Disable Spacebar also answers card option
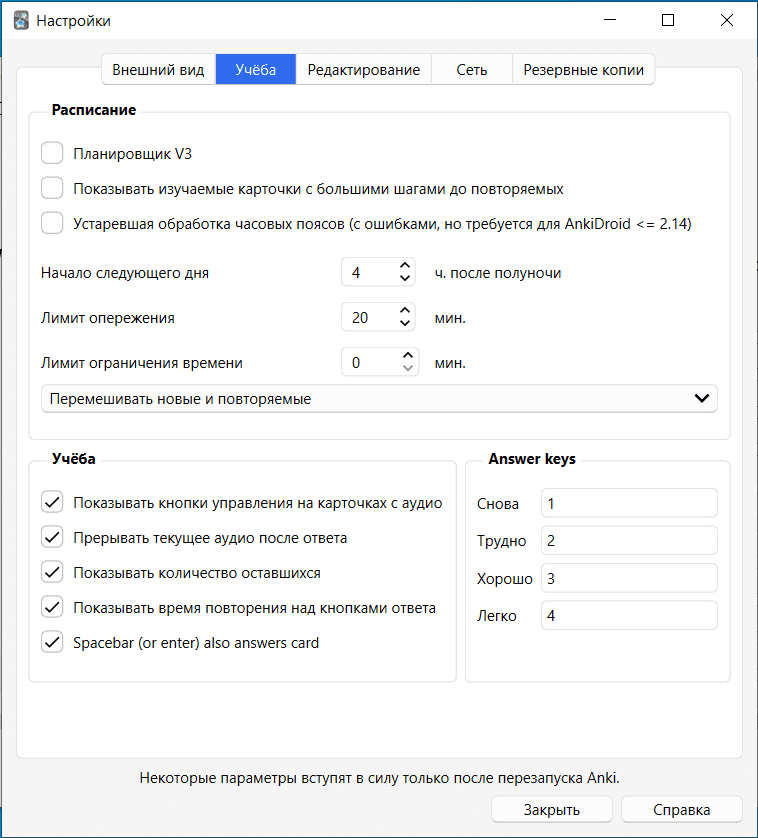Screen dimensions: 758x838 click(52, 643)
